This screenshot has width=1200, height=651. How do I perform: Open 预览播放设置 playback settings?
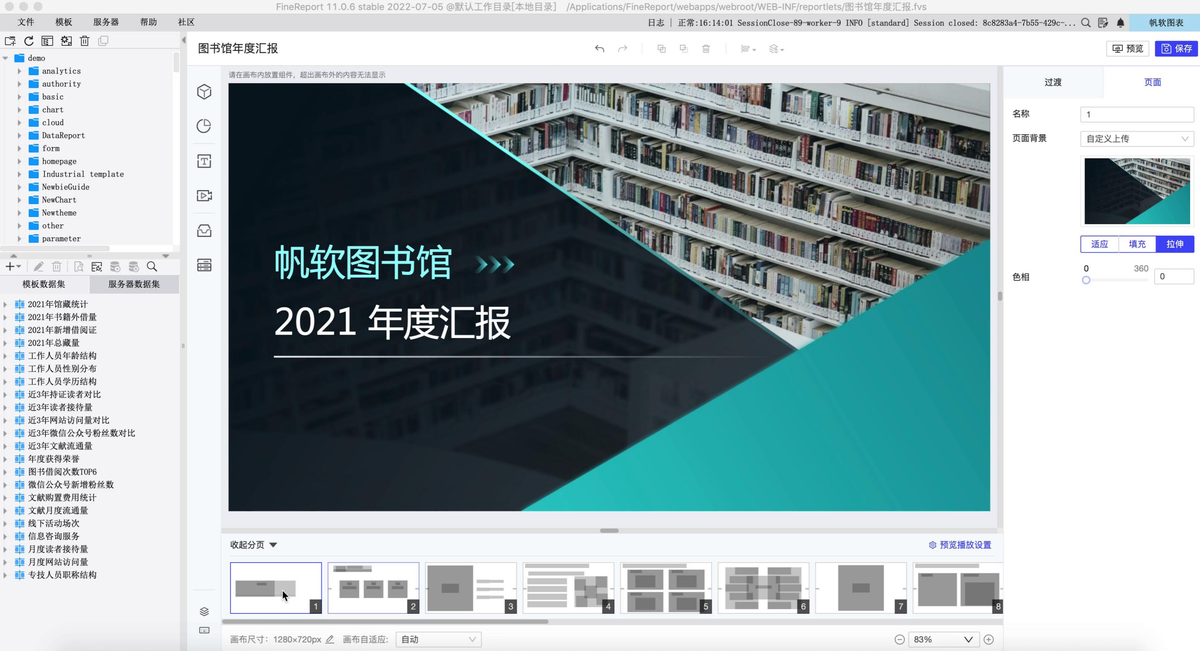pyautogui.click(x=960, y=545)
